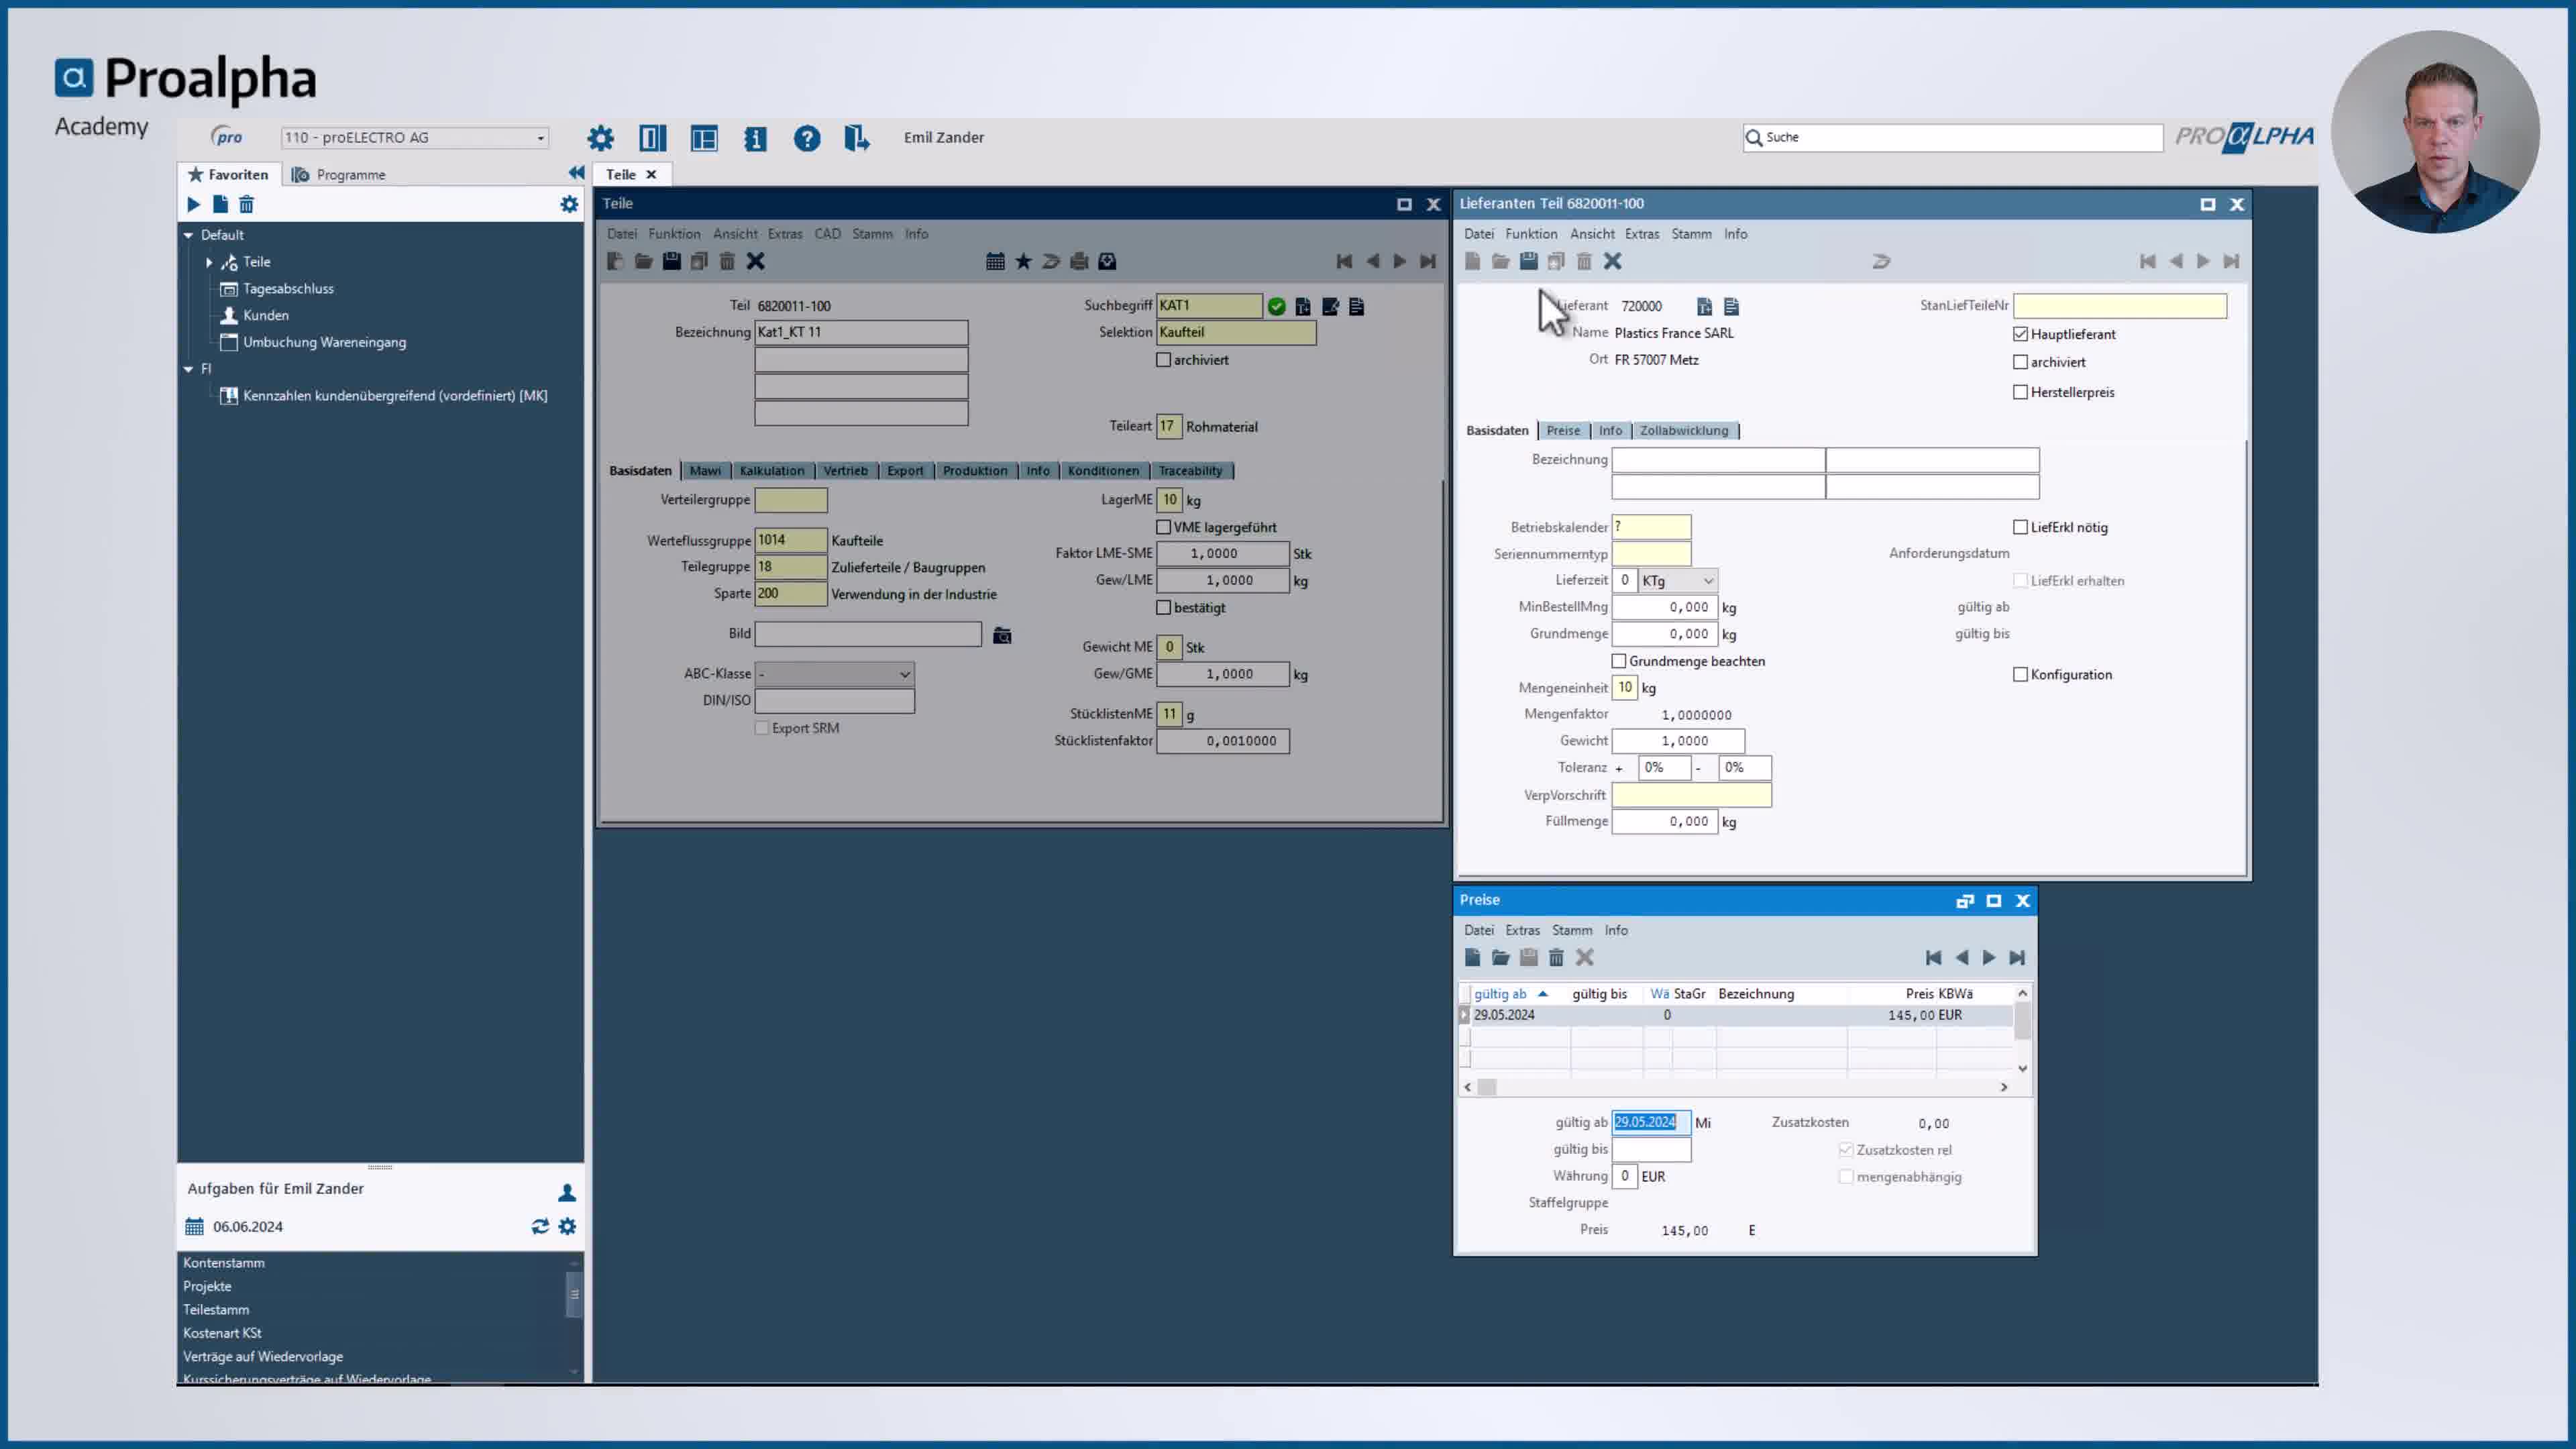Open calendar icon beside 06.06.2024

194,1226
